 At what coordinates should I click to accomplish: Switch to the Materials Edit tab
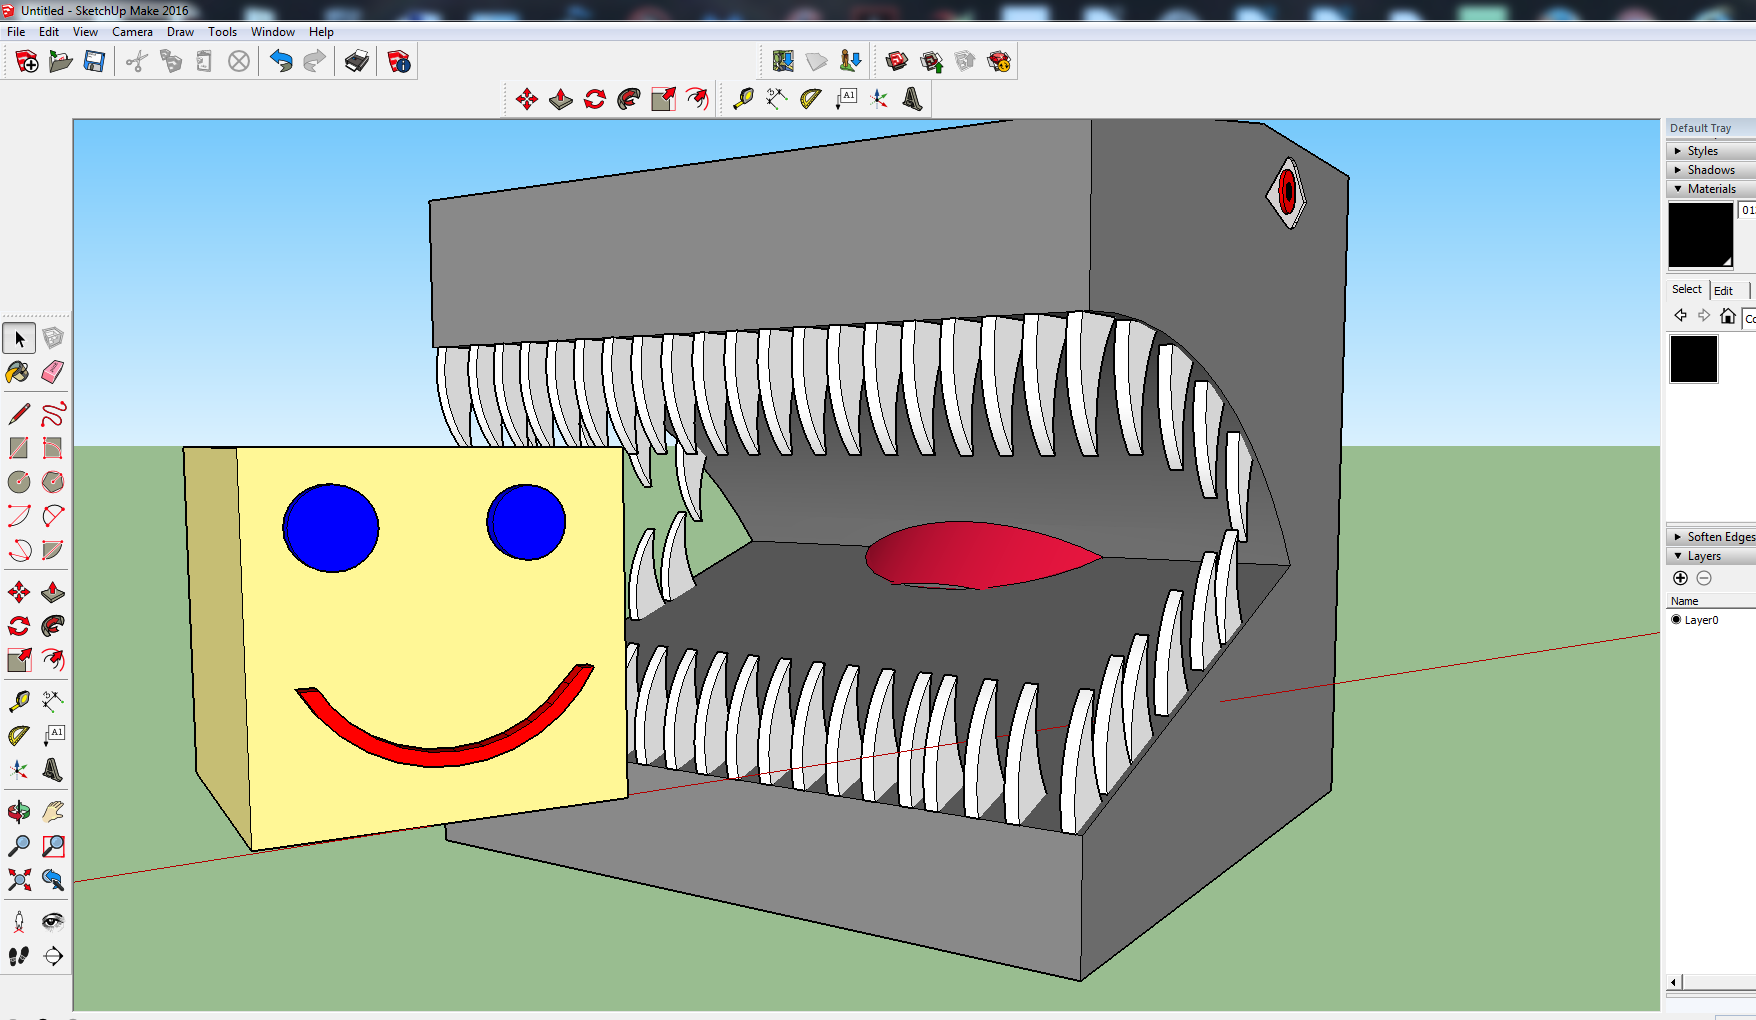point(1723,290)
